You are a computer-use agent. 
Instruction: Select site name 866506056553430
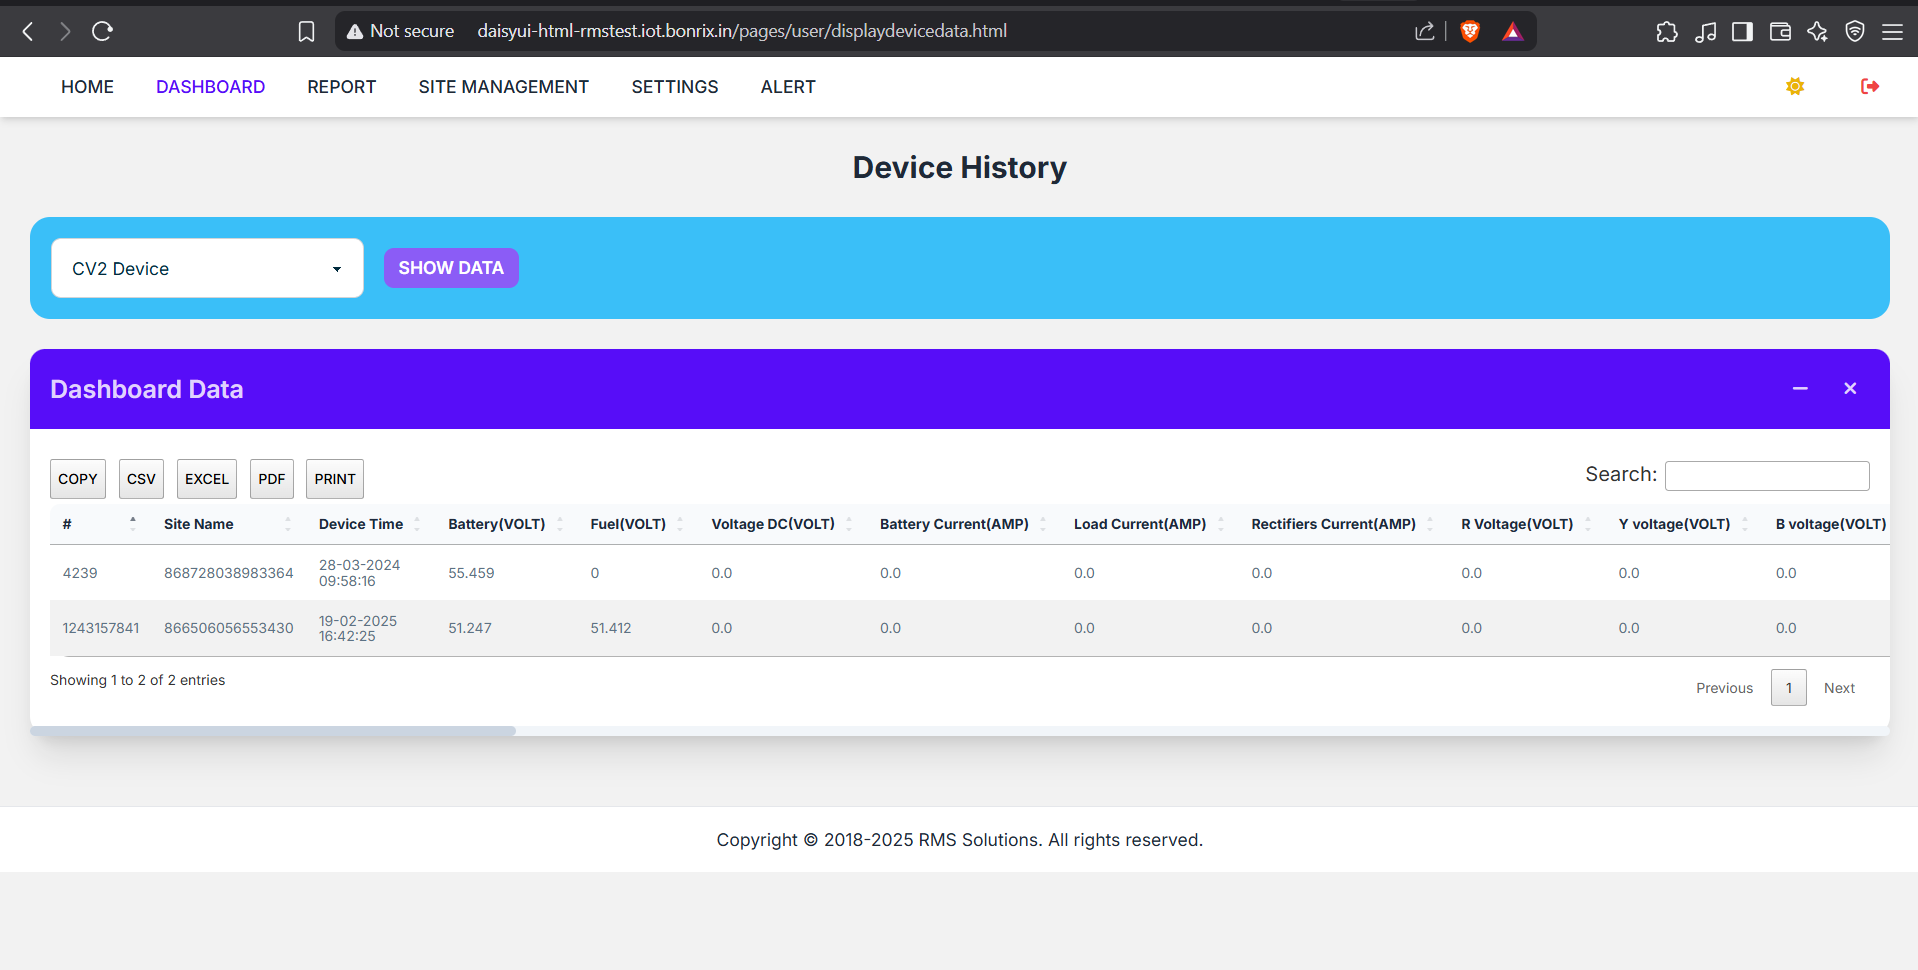pyautogui.click(x=229, y=628)
